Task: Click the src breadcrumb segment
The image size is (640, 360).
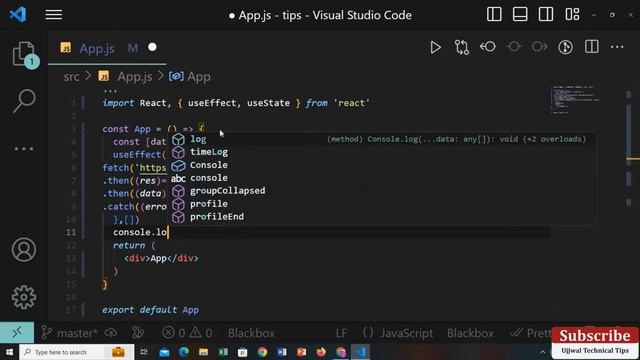Action: [x=71, y=77]
